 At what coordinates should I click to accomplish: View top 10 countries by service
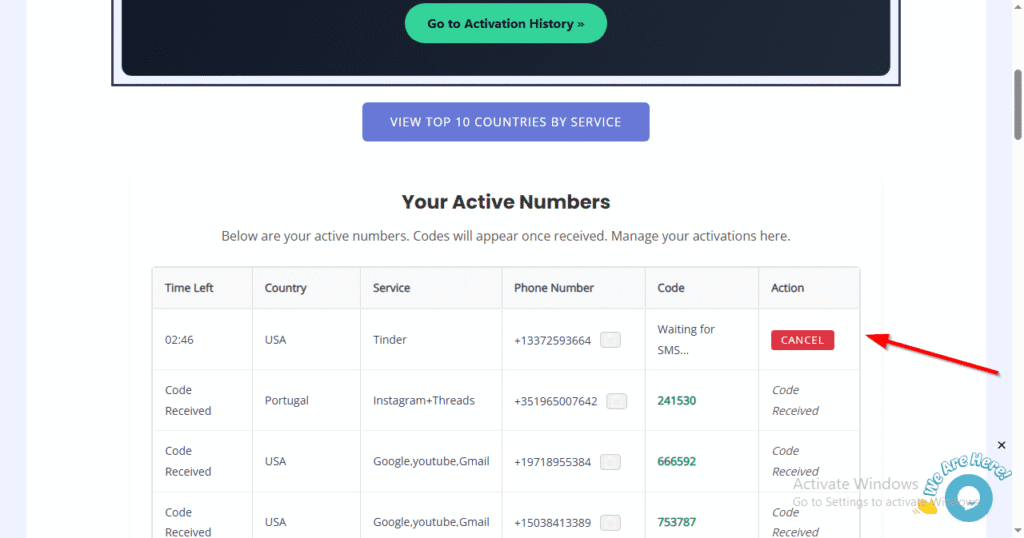(506, 122)
